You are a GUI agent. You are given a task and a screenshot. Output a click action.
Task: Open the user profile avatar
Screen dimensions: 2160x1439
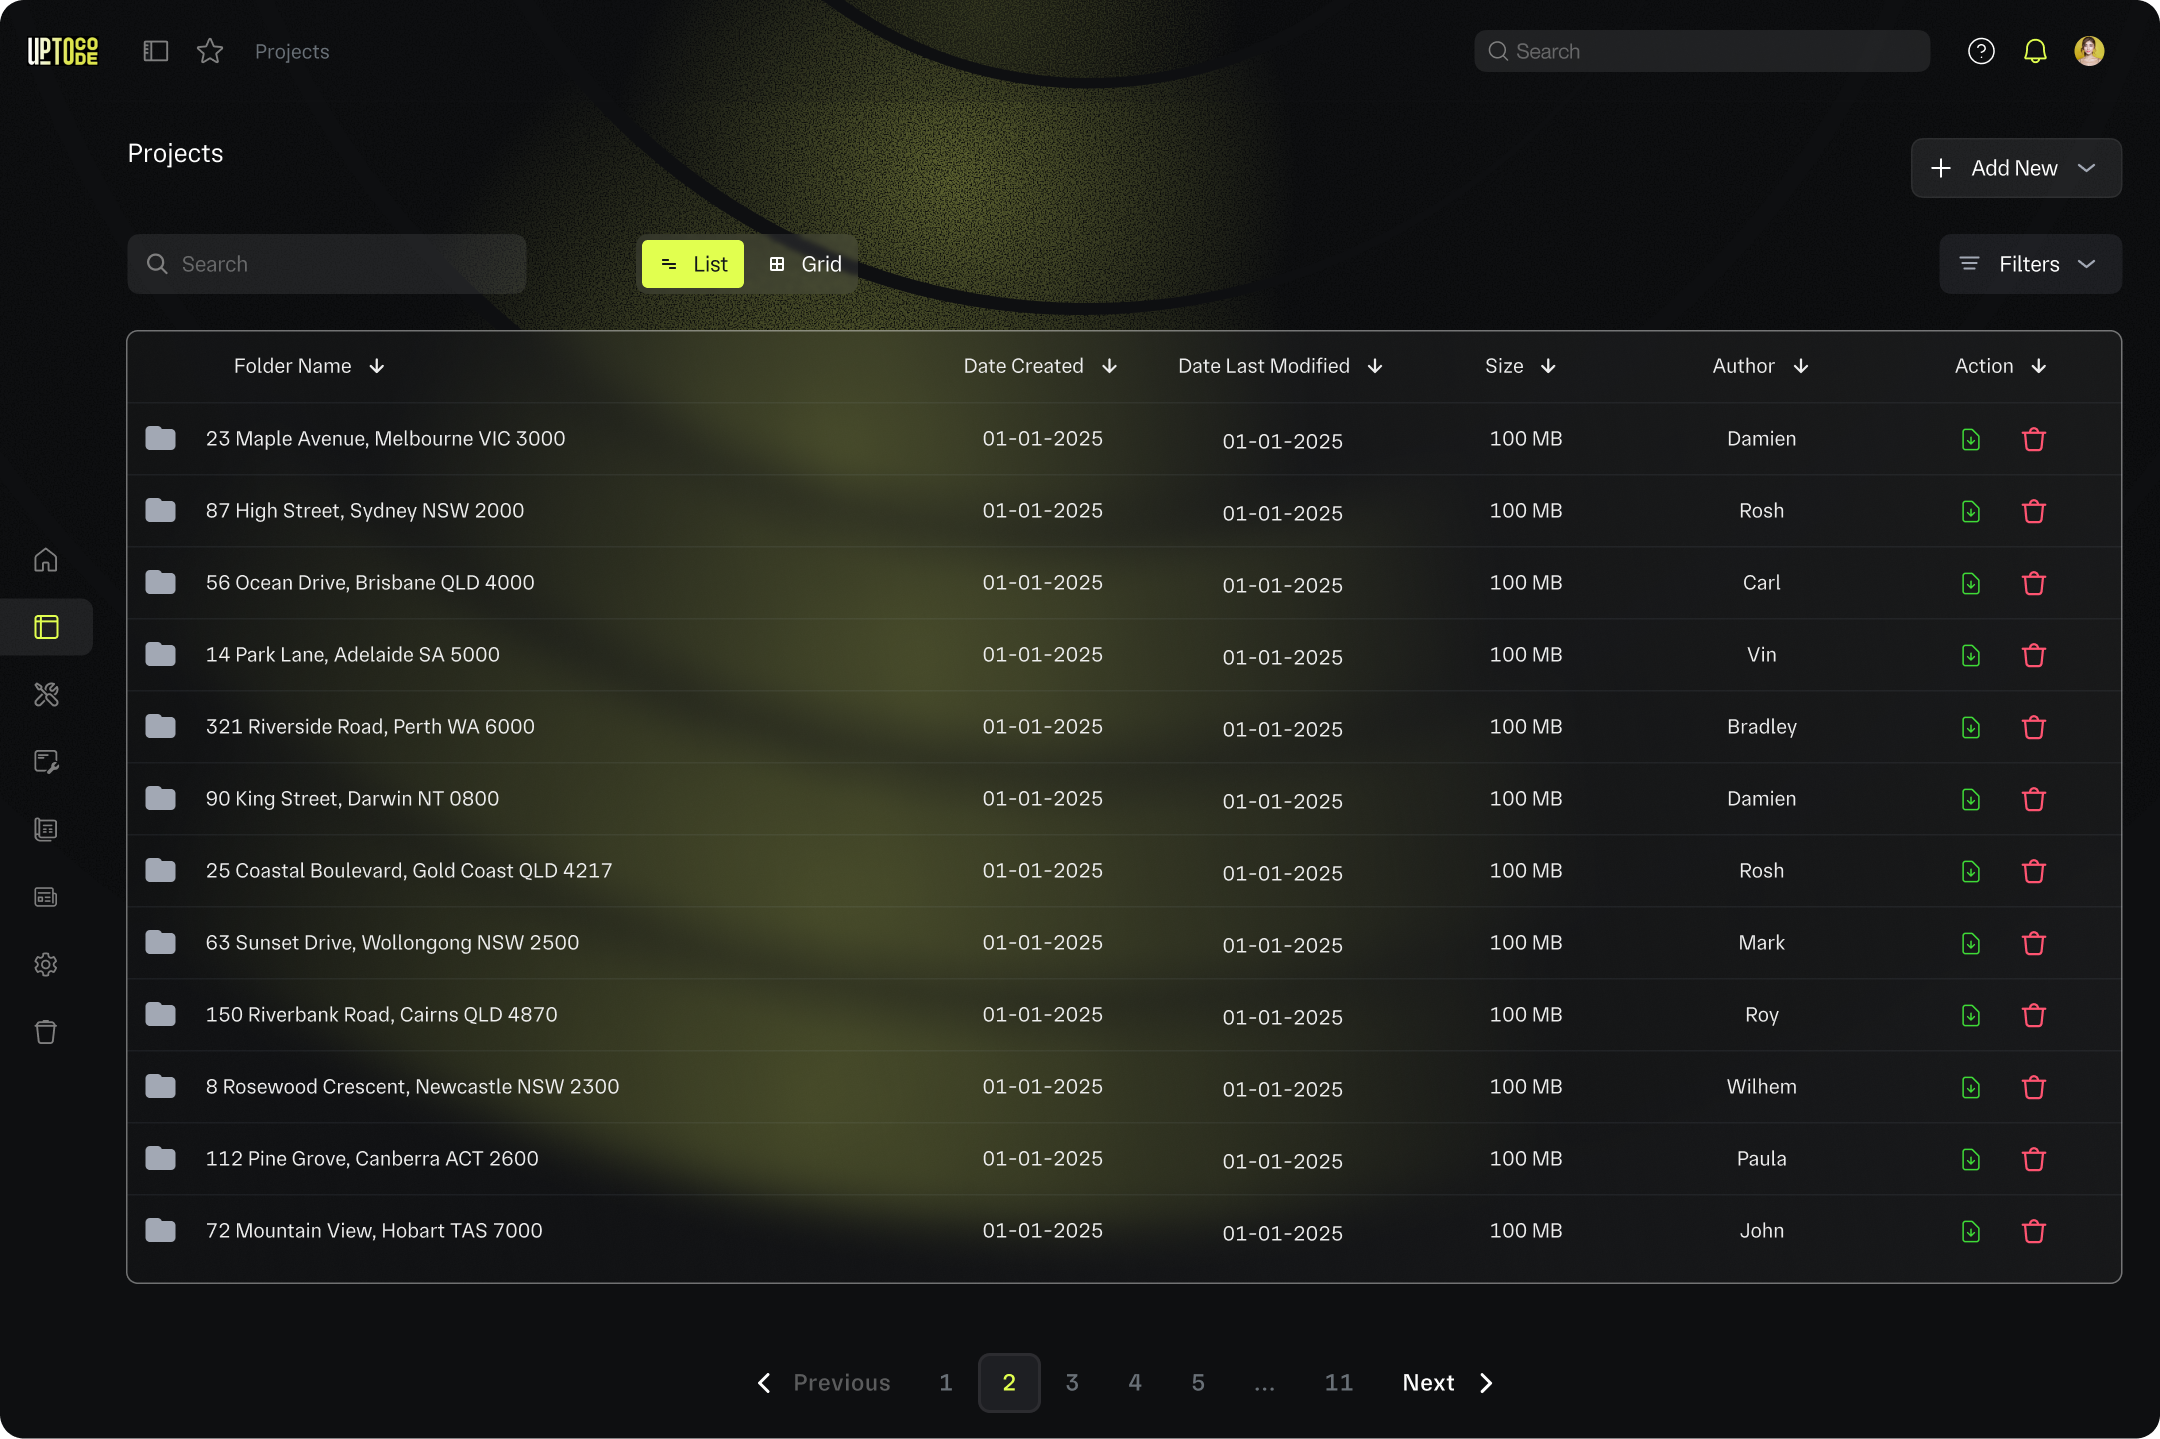pos(2089,51)
